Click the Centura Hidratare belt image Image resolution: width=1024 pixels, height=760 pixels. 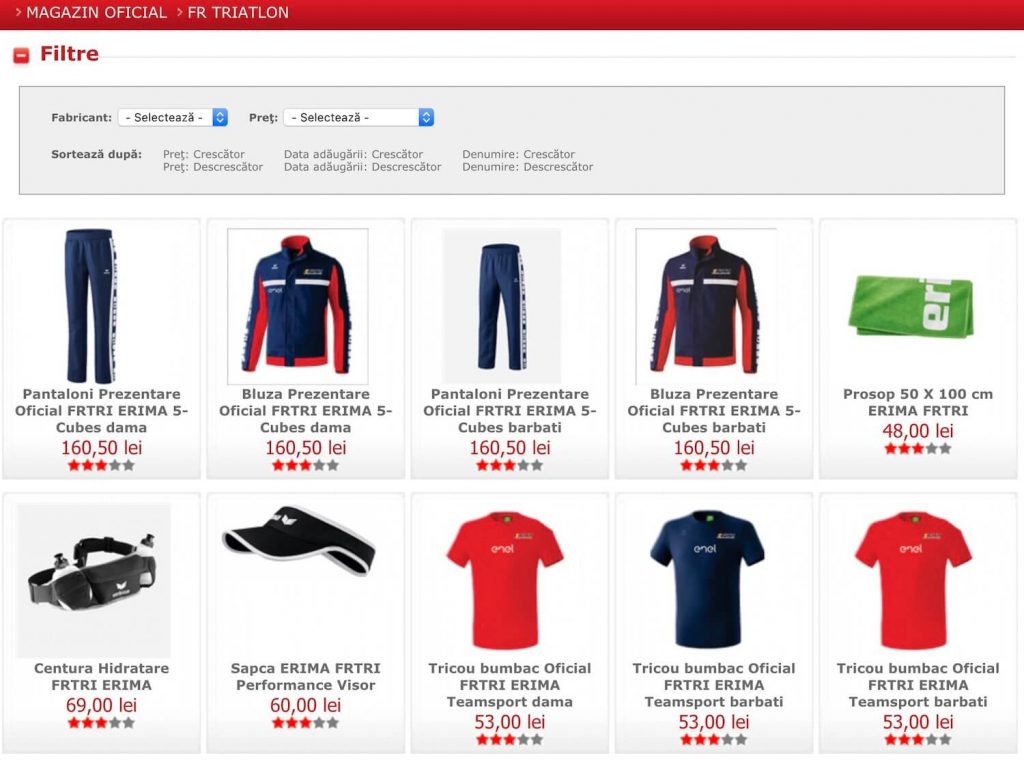pos(94,580)
